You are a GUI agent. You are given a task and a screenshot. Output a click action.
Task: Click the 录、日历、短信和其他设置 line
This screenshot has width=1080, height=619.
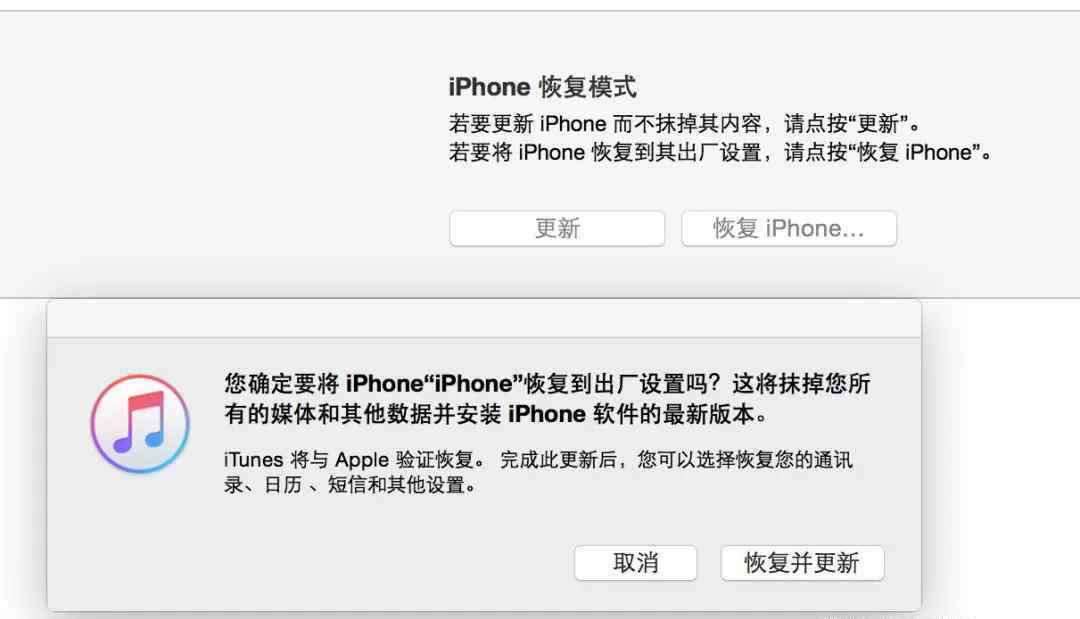(350, 485)
